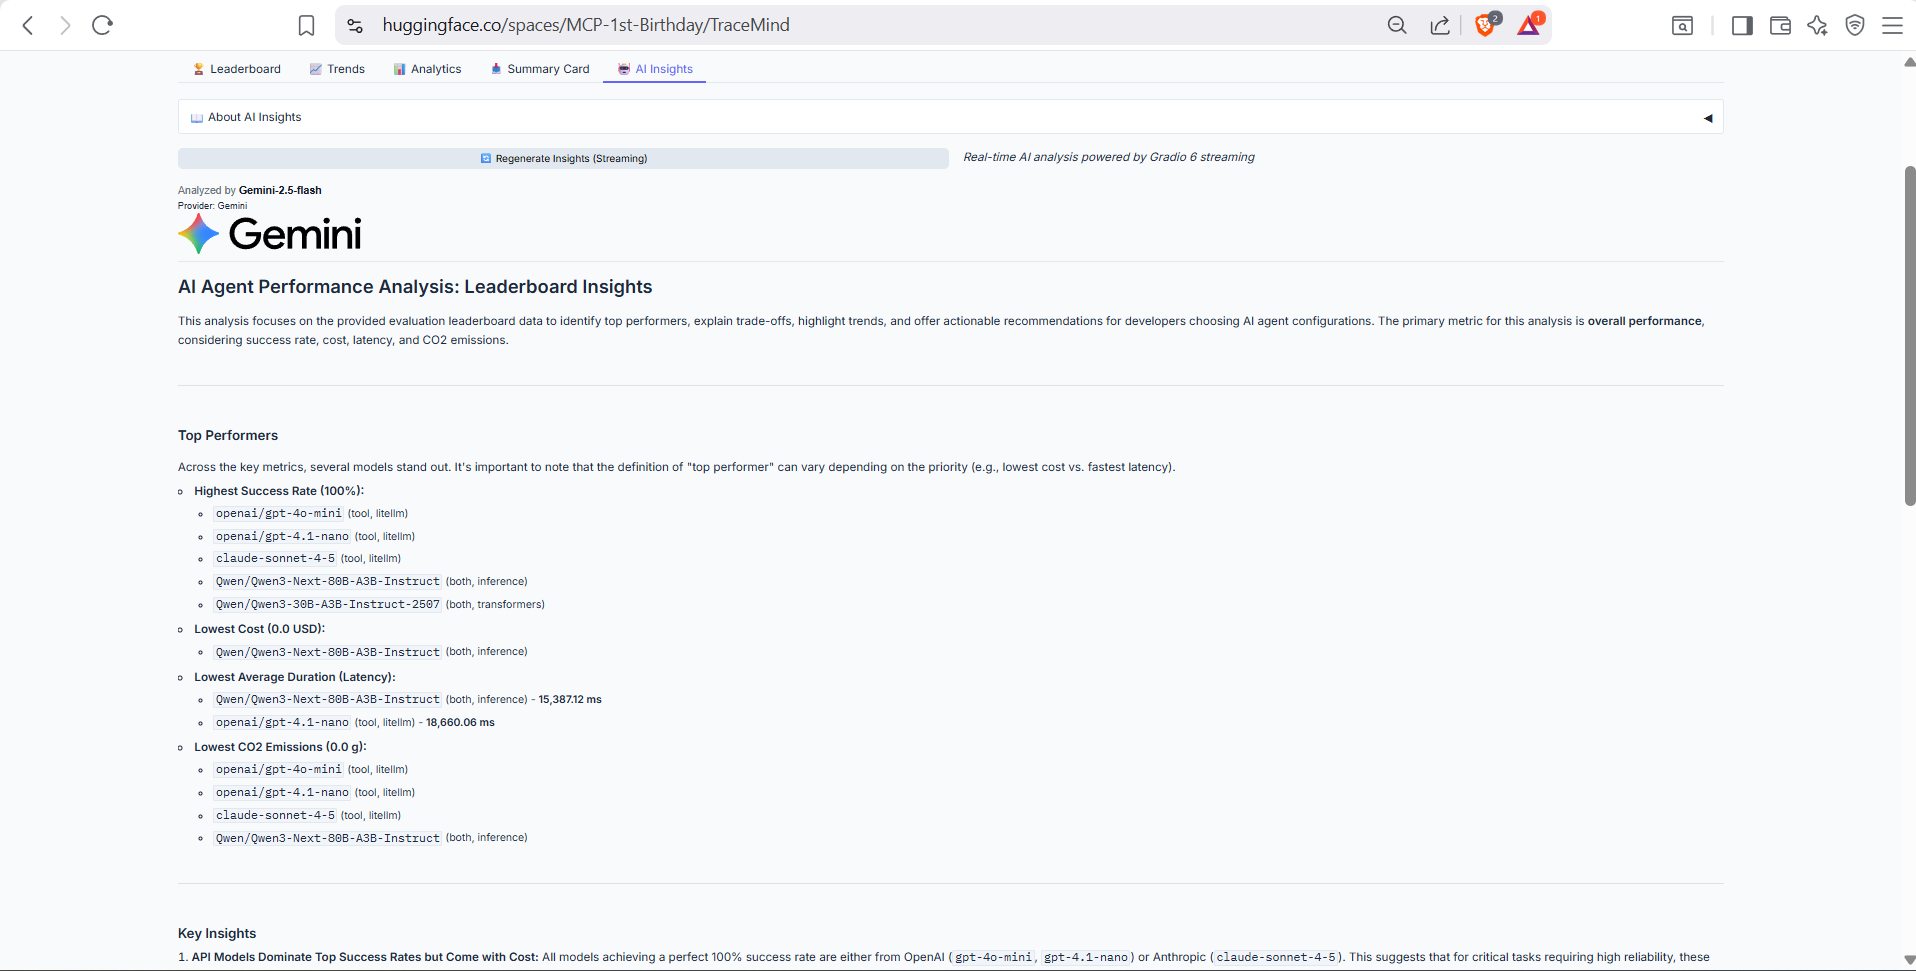
Task: Click the page vertical scrollbar thumb
Action: click(x=1910, y=336)
